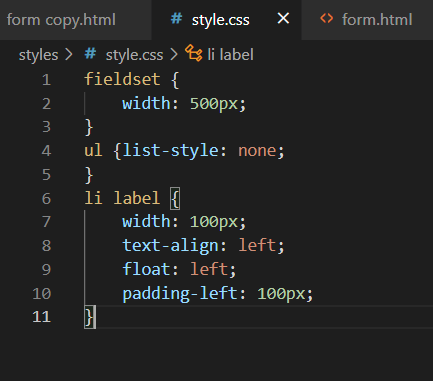Close the style.css tab
This screenshot has height=381, width=433.
click(283, 19)
